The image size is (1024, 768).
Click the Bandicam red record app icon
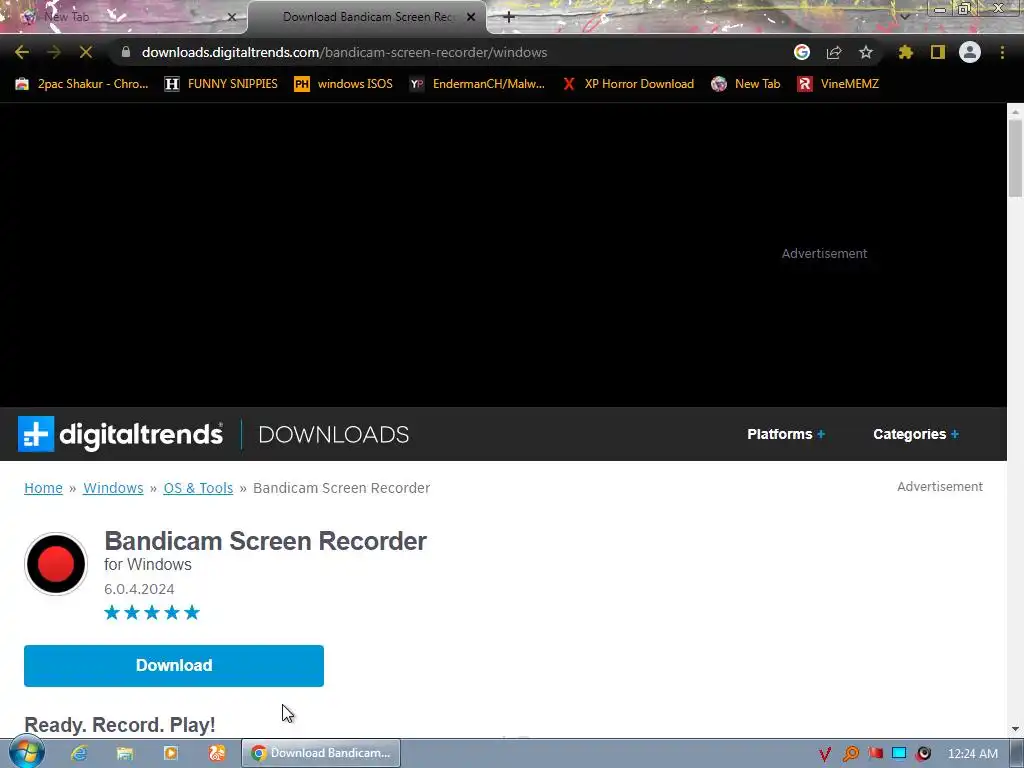(x=56, y=564)
